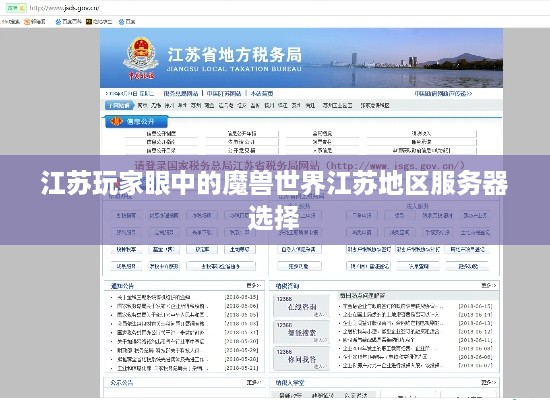Open the 南京 city sub-site link
Viewport: 550px width, 400px height.
[x=142, y=105]
